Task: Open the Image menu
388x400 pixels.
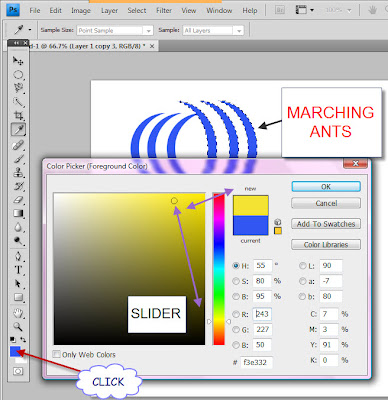Action: pyautogui.click(x=81, y=11)
